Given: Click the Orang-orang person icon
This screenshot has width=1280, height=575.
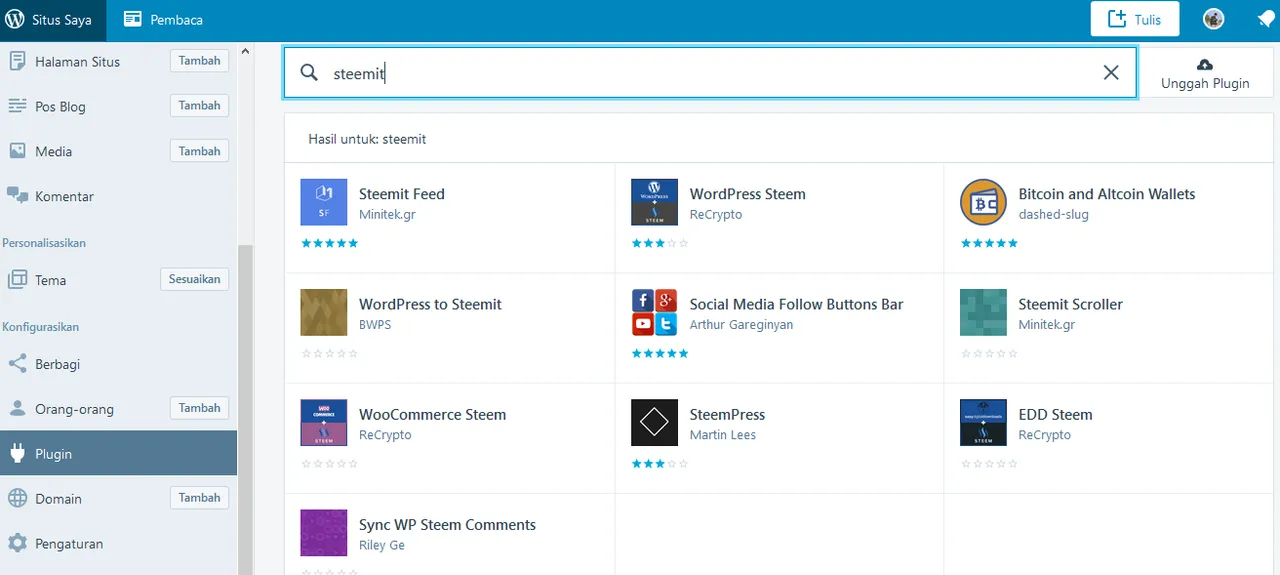Looking at the screenshot, I should (17, 409).
